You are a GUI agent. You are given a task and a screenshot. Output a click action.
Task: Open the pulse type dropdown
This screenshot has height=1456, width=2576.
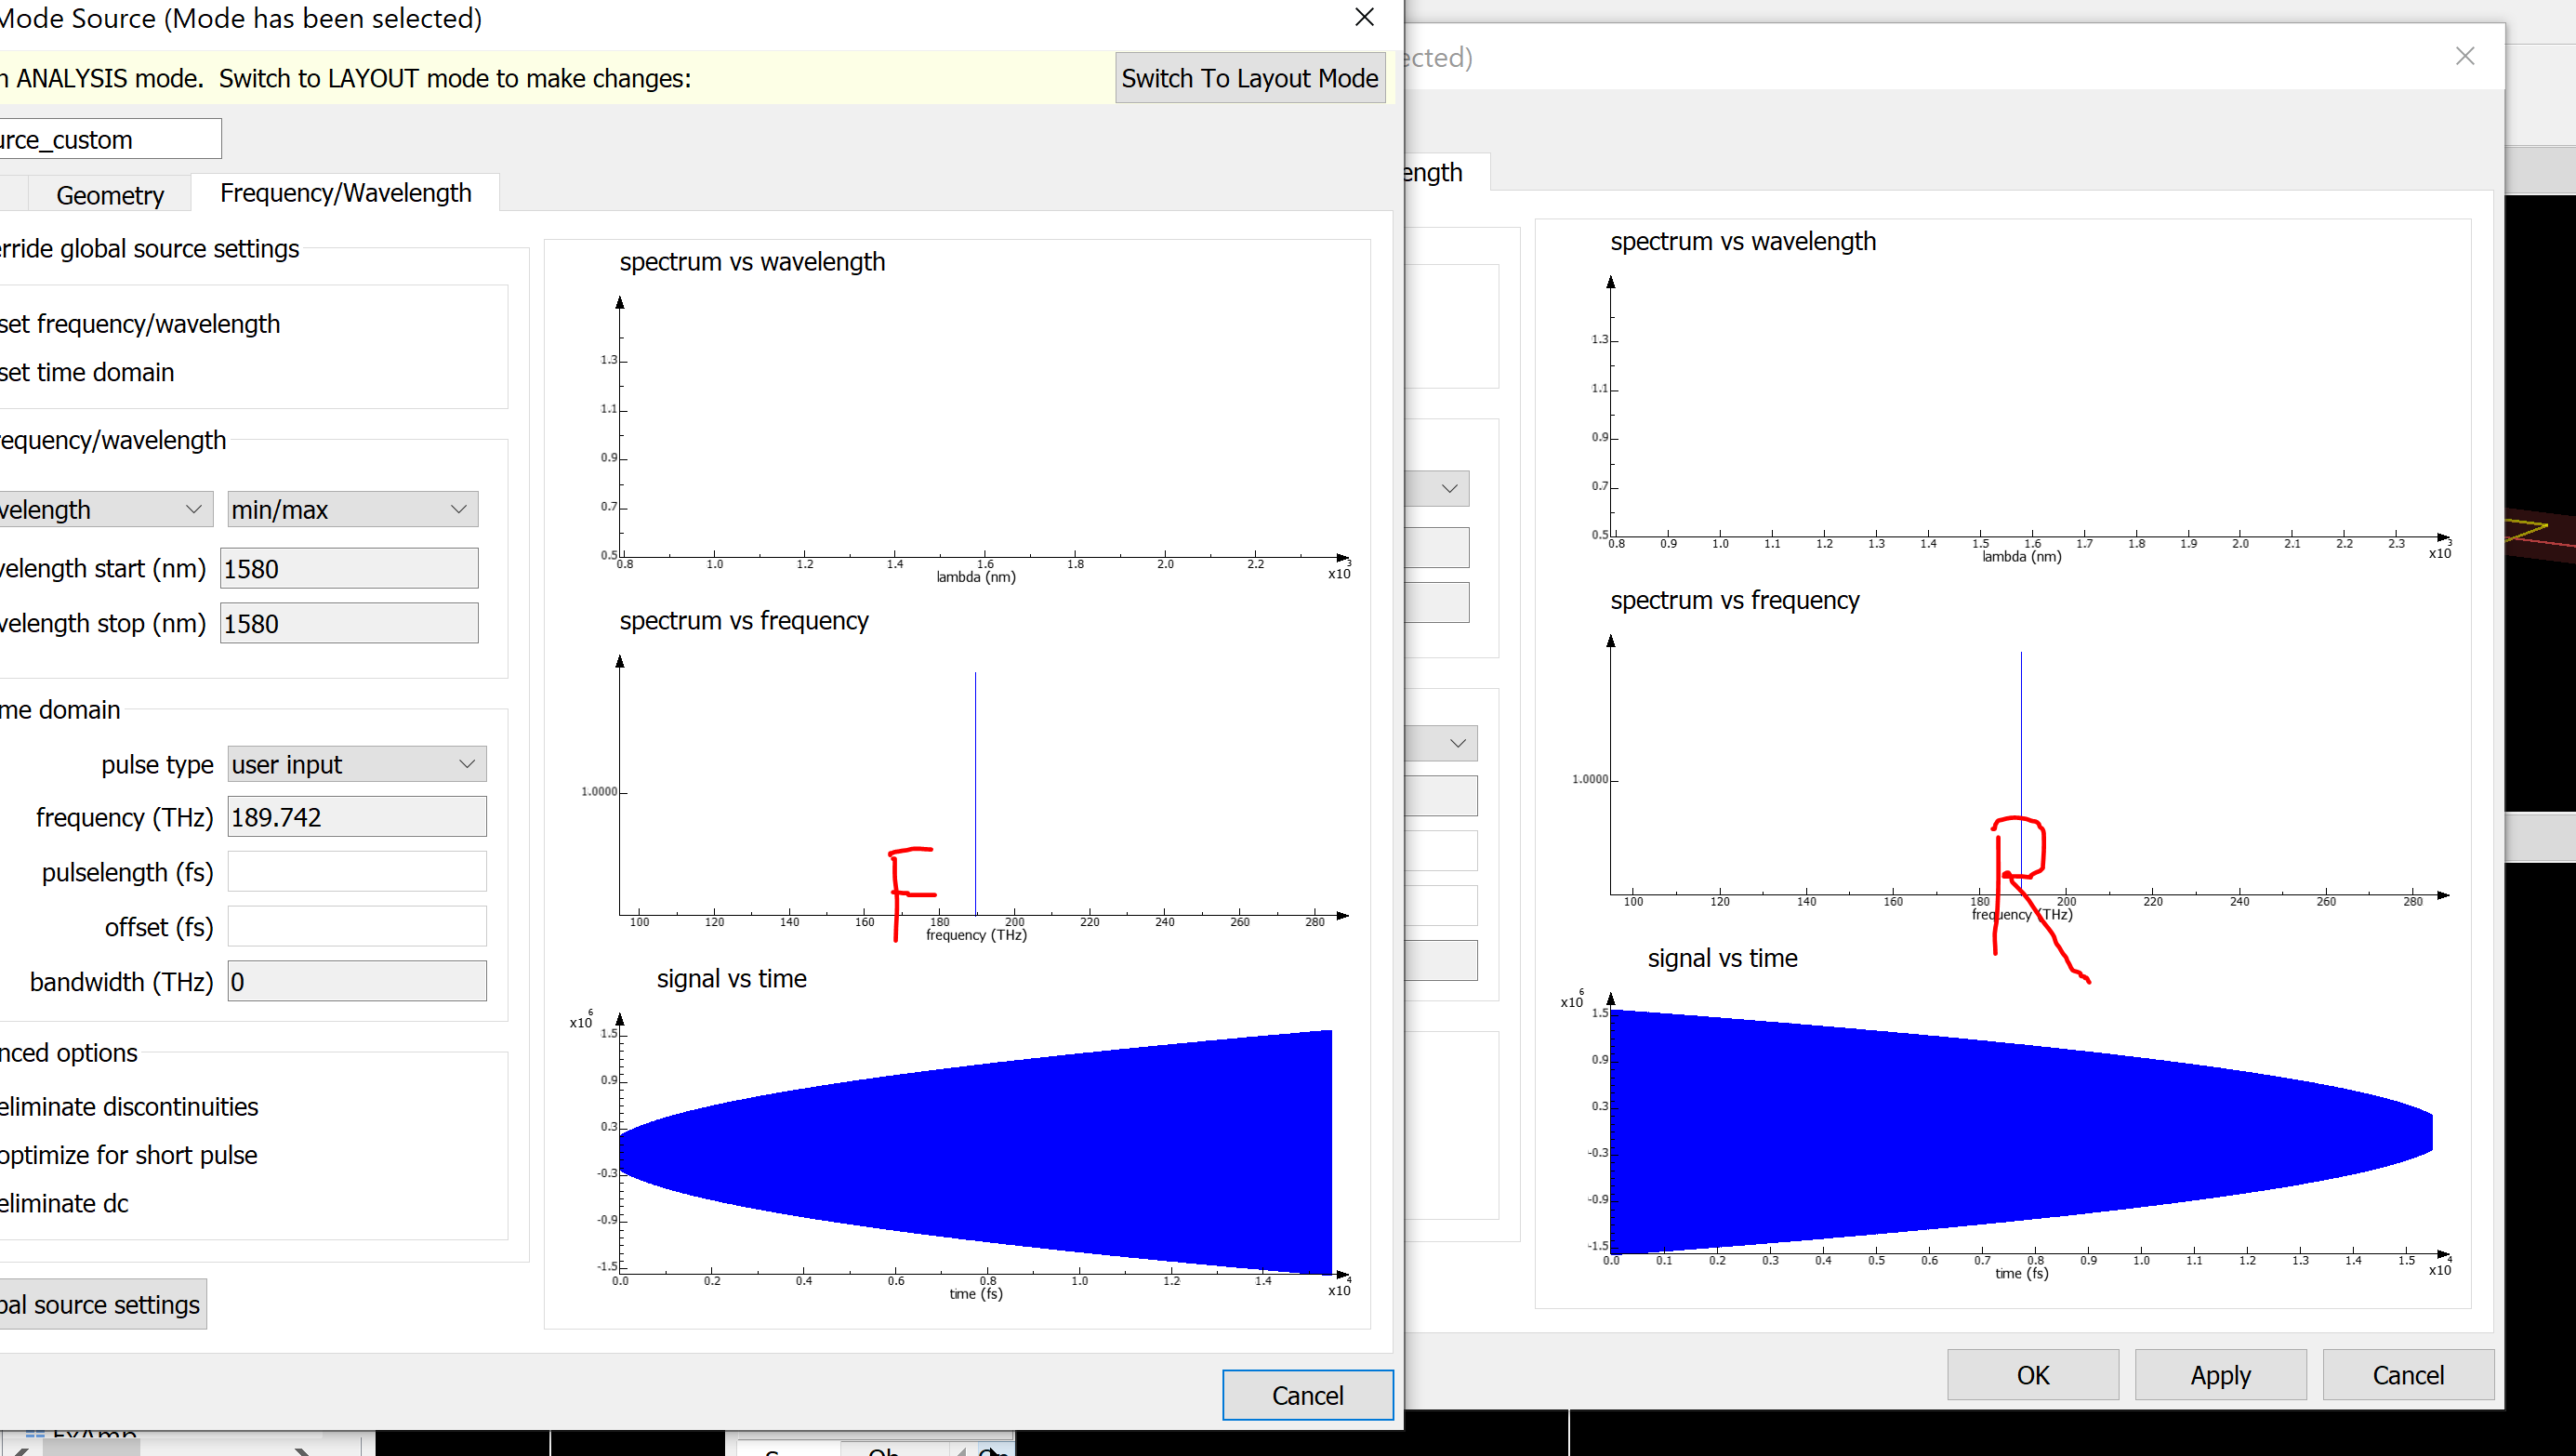point(356,765)
